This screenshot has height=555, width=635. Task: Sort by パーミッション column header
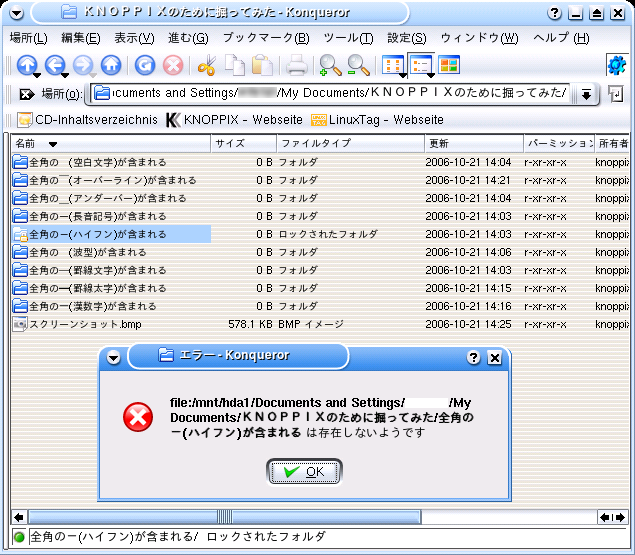(559, 143)
